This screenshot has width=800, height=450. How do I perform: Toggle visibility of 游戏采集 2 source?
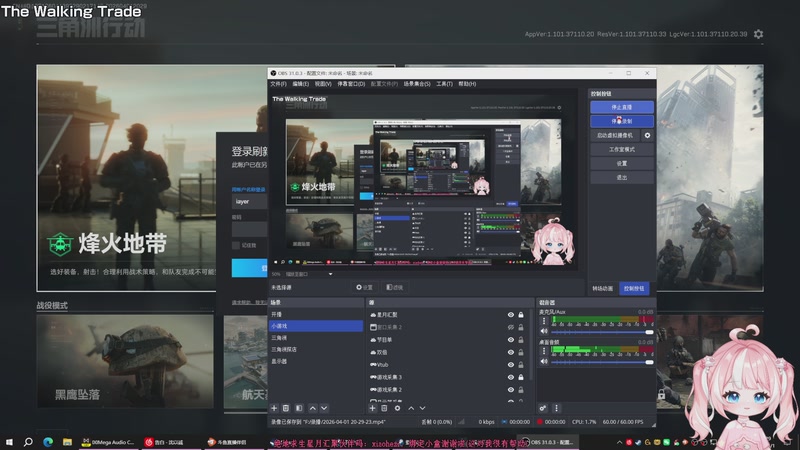[511, 390]
